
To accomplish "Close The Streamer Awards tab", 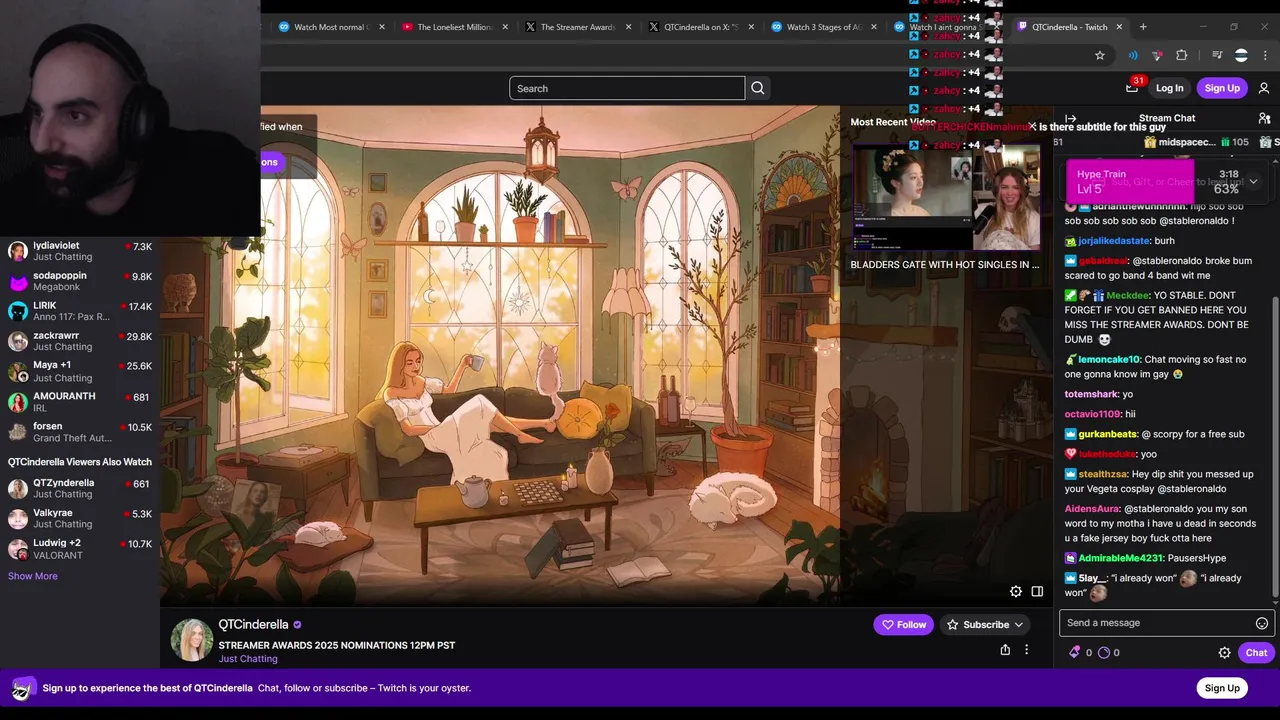I will pyautogui.click(x=628, y=27).
